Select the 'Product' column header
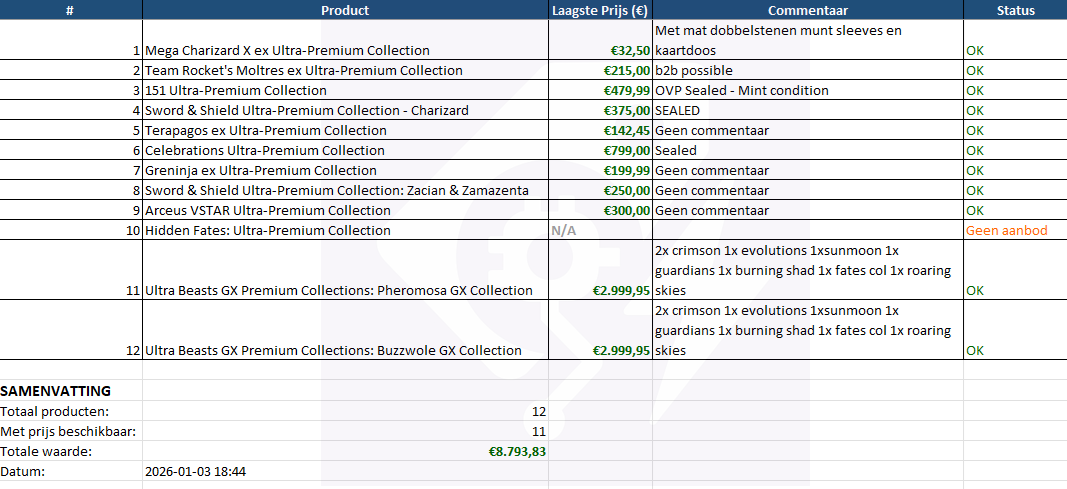The height and width of the screenshot is (489, 1067). (x=345, y=10)
